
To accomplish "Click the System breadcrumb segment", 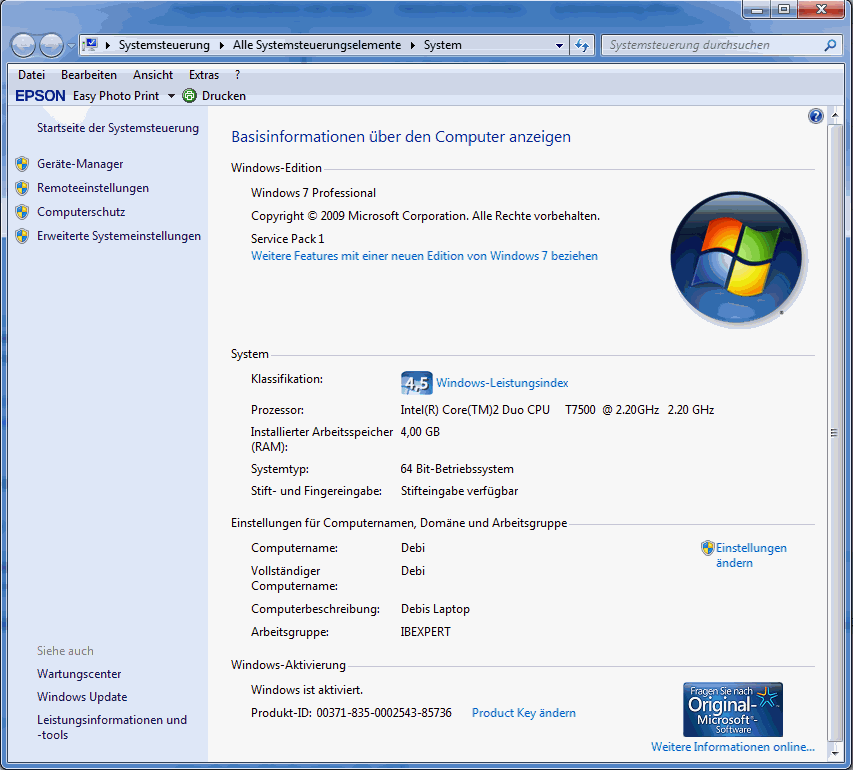I will click(443, 45).
